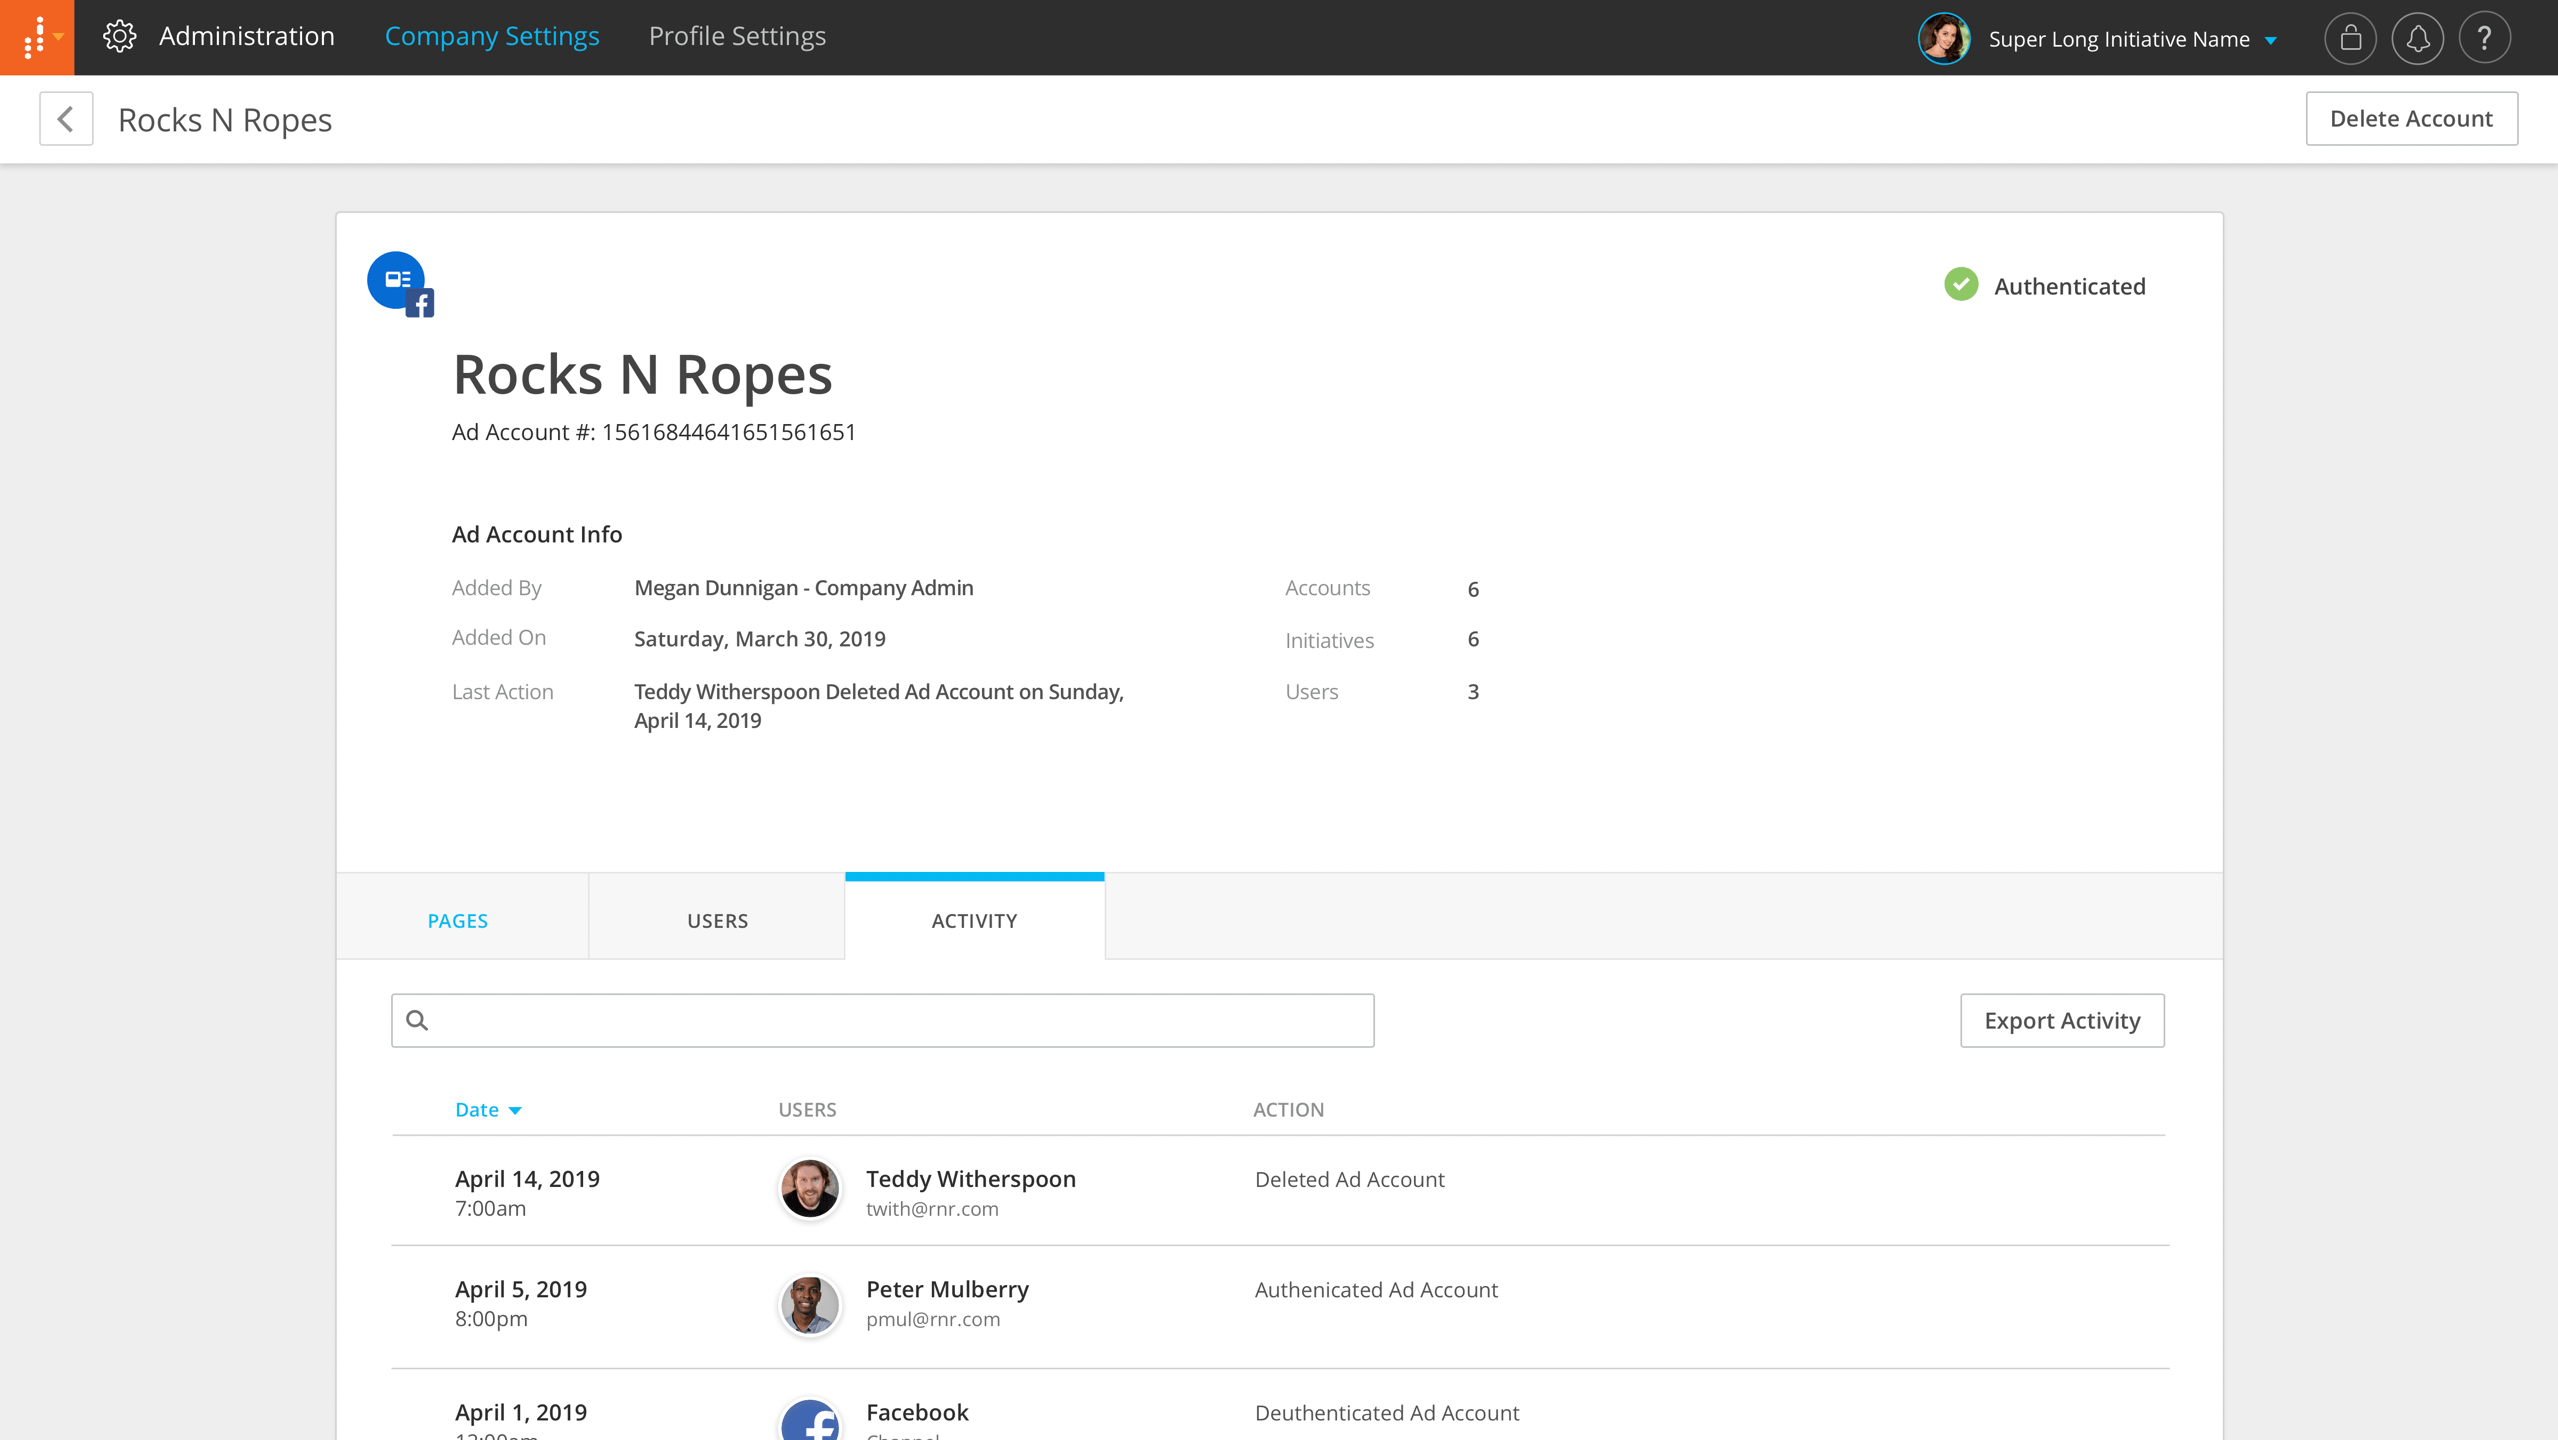Sort activity by Date column
Viewport: 2558px width, 1440px height.
[488, 1109]
